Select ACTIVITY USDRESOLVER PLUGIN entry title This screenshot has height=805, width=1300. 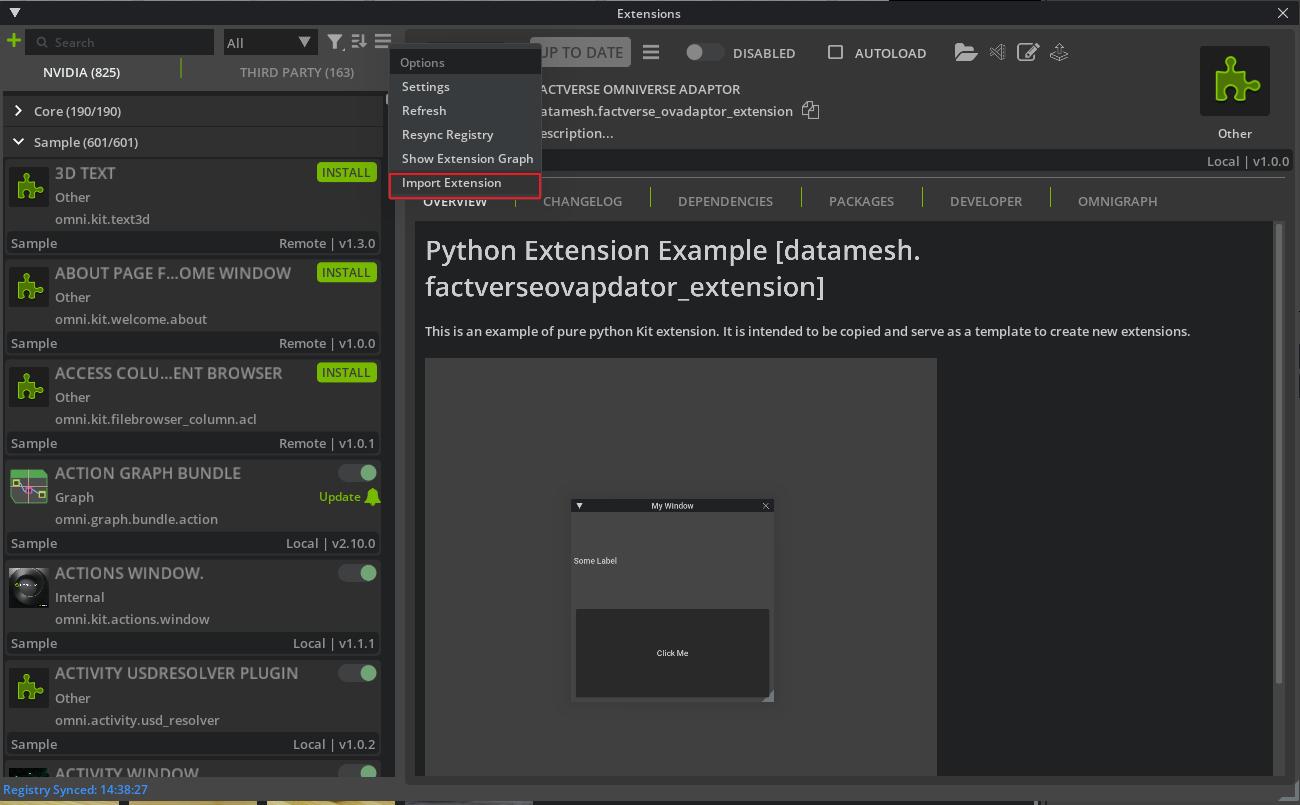[x=176, y=673]
